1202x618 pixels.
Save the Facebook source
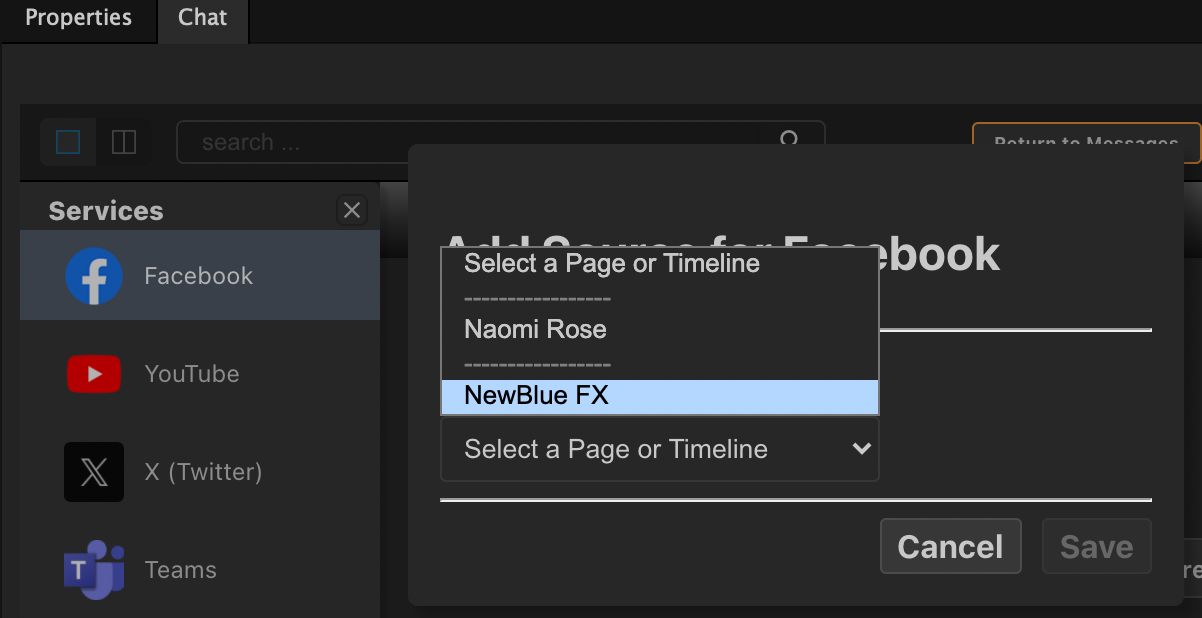[1097, 546]
